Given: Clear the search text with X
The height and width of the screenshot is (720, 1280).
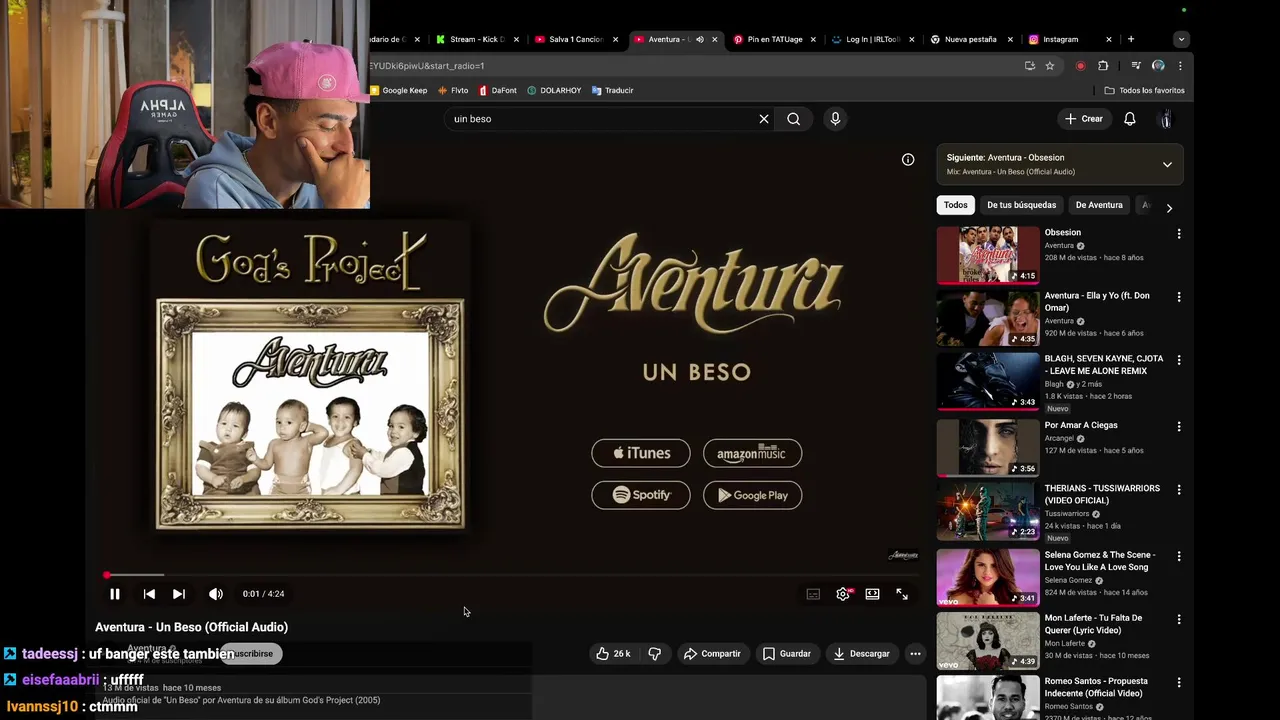Looking at the screenshot, I should pyautogui.click(x=764, y=119).
